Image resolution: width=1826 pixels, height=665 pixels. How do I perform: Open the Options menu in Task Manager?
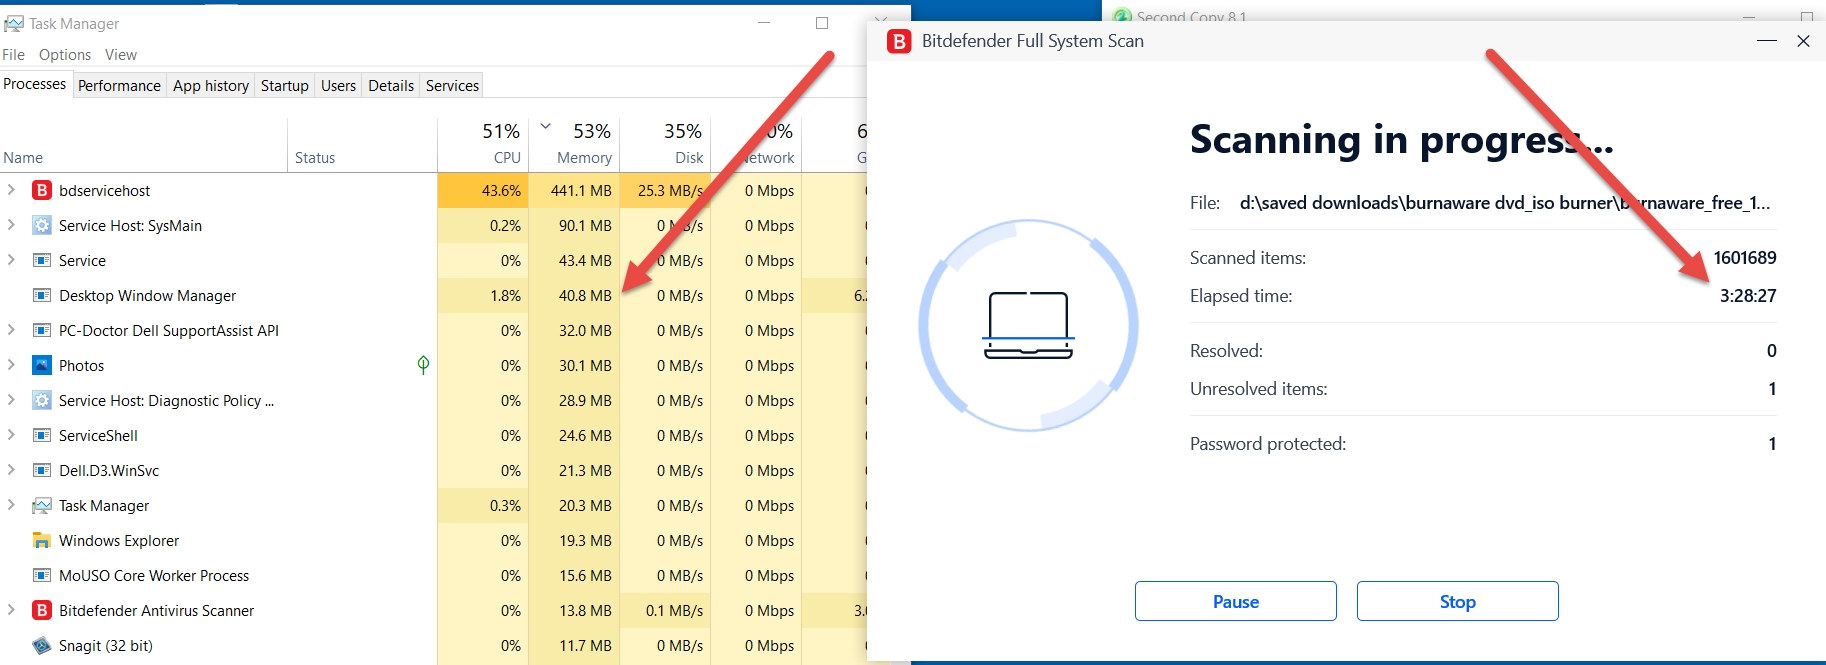pyautogui.click(x=65, y=55)
